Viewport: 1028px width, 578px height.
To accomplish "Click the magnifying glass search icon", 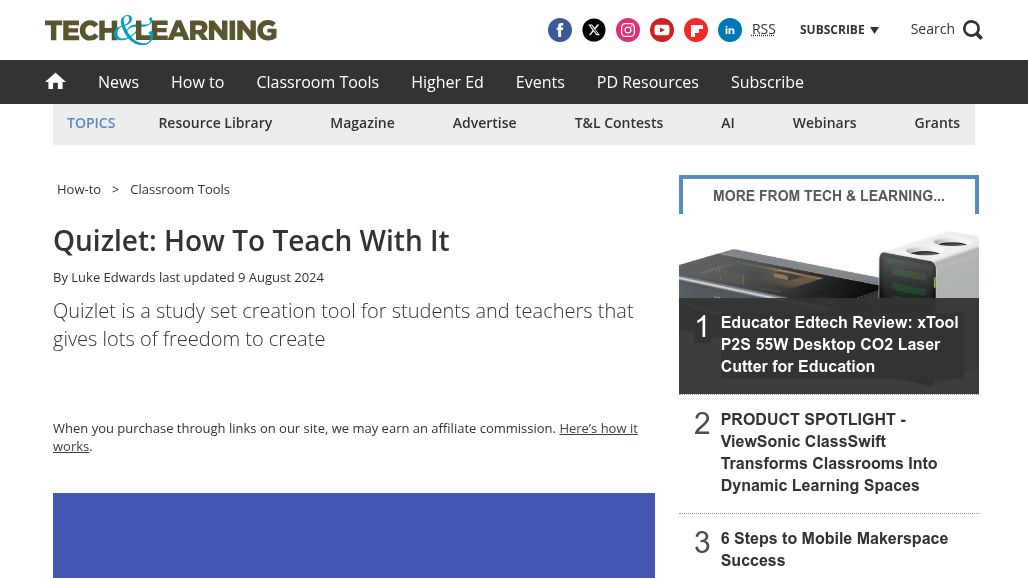I will point(973,30).
